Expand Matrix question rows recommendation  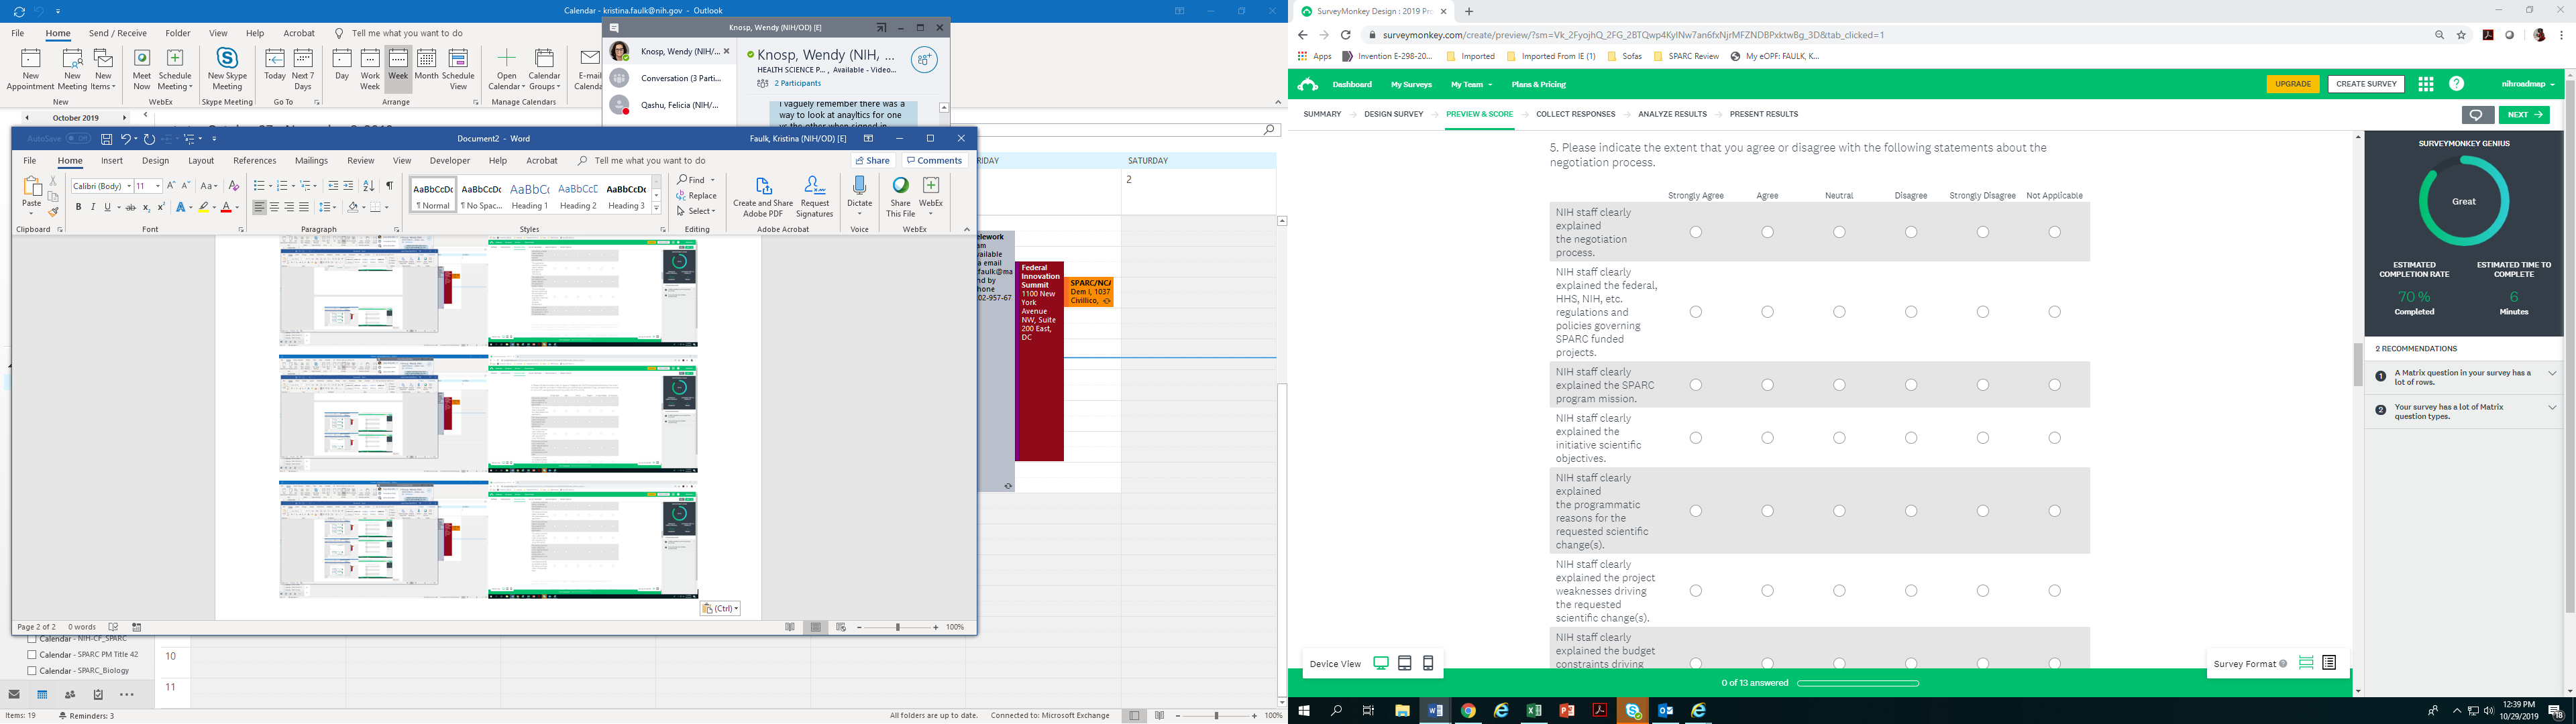point(2551,374)
